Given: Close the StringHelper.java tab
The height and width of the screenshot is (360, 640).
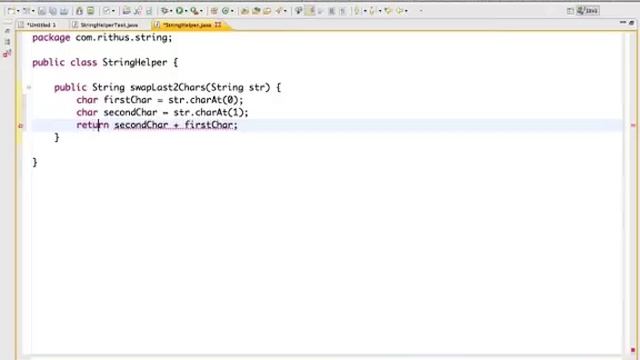Looking at the screenshot, I should [x=218, y=25].
